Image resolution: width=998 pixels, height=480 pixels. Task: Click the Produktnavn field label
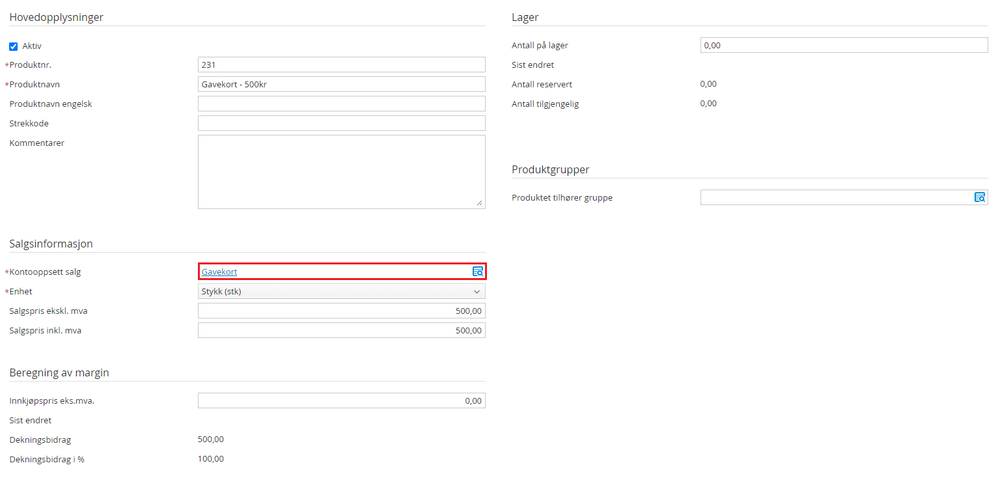click(x=35, y=84)
